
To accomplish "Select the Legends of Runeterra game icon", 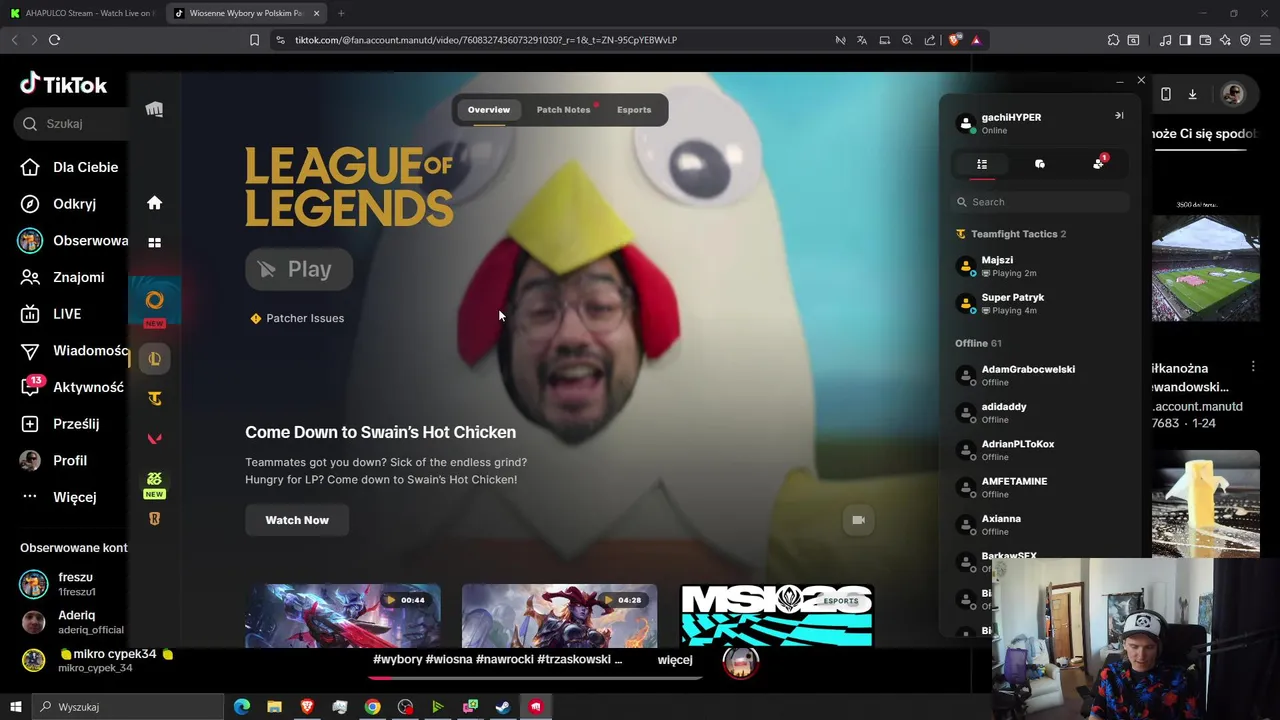I will [x=154, y=519].
